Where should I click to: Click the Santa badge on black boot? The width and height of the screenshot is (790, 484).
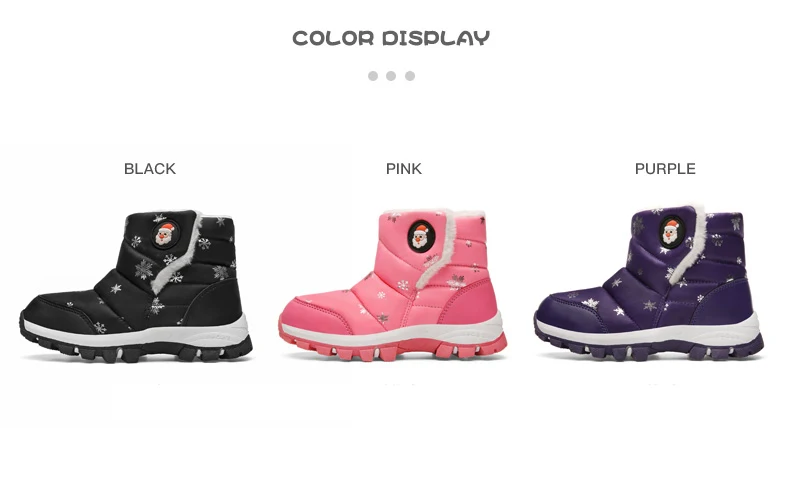pyautogui.click(x=165, y=235)
